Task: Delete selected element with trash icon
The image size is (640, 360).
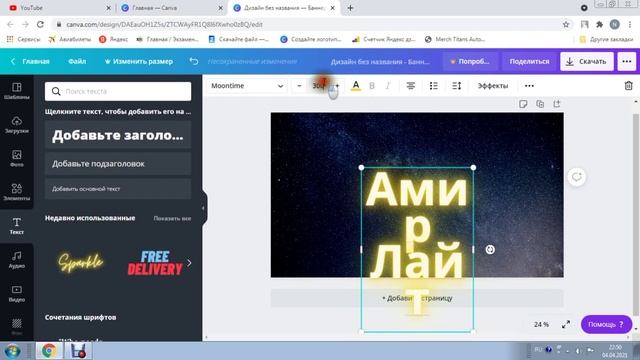Action: 629,86
